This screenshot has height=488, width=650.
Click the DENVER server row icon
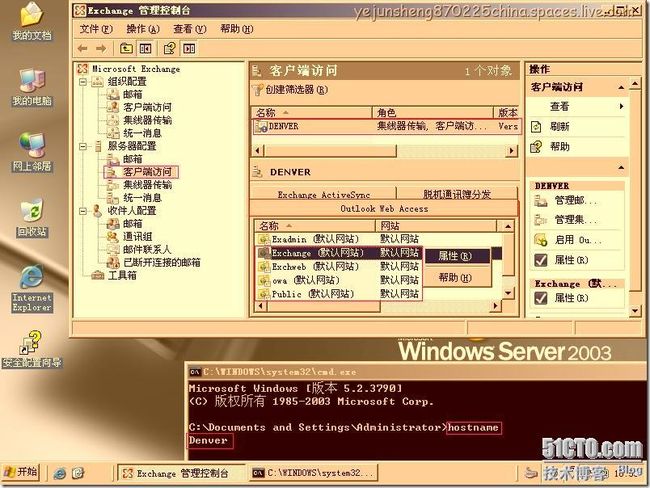tap(261, 126)
